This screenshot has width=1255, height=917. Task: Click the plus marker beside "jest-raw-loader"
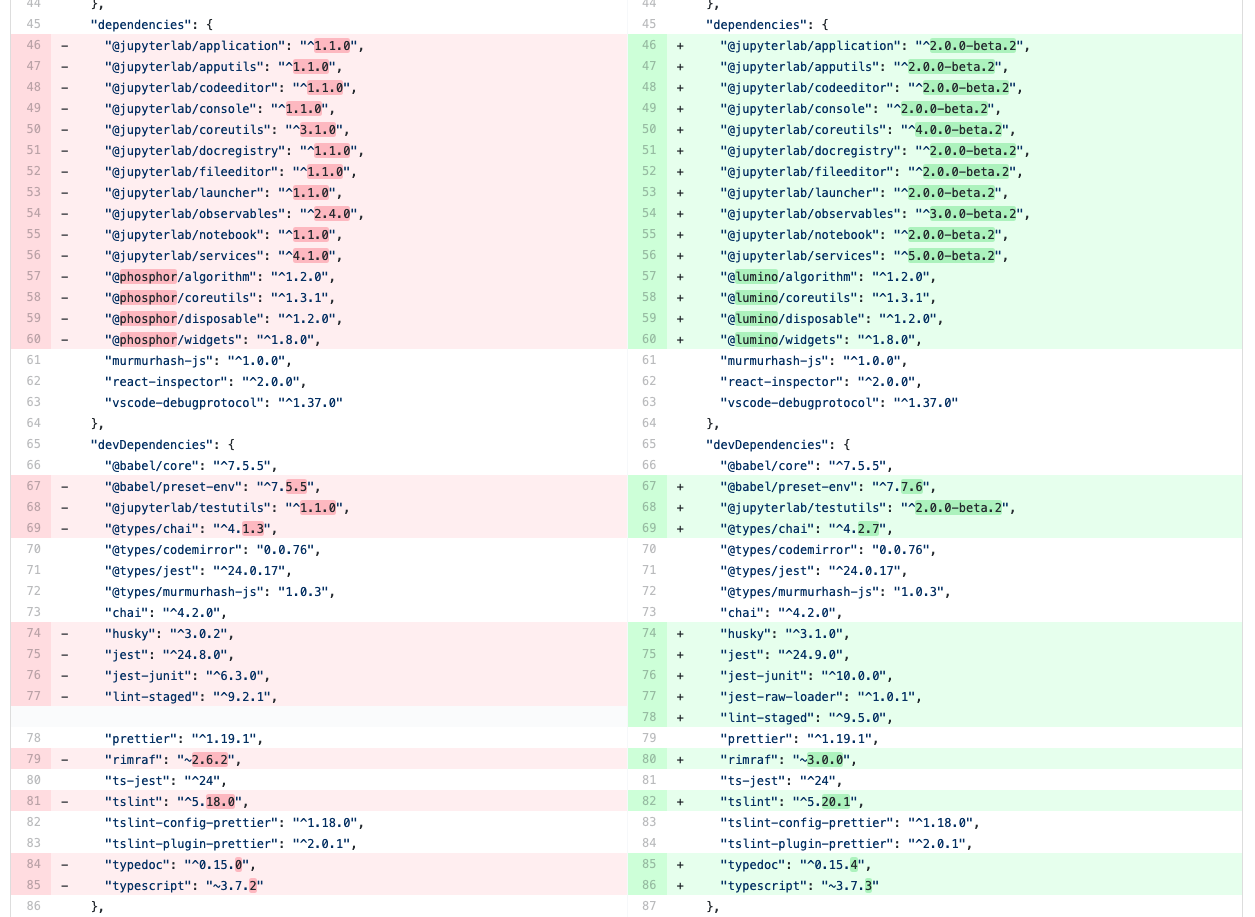tap(680, 696)
